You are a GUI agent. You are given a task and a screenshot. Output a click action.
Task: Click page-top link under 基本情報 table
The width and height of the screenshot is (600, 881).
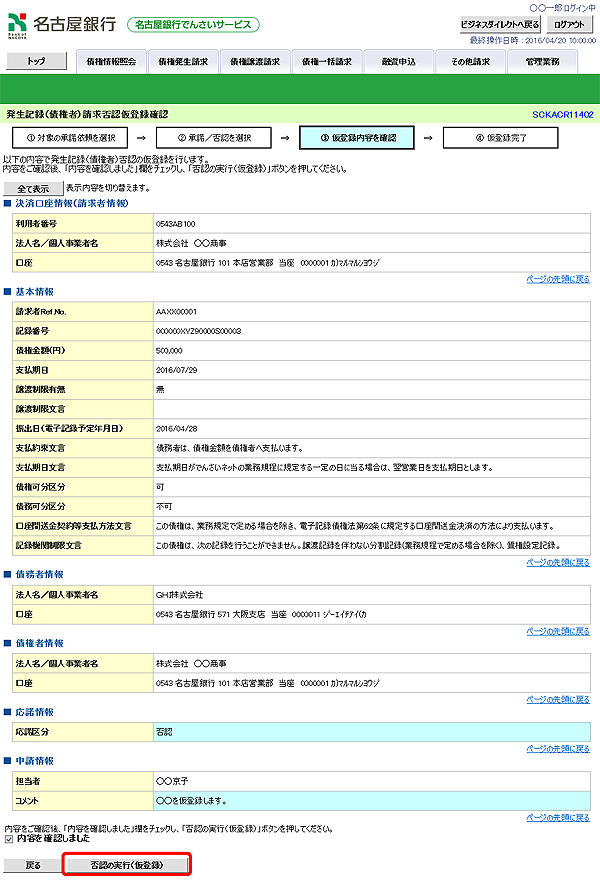(558, 562)
